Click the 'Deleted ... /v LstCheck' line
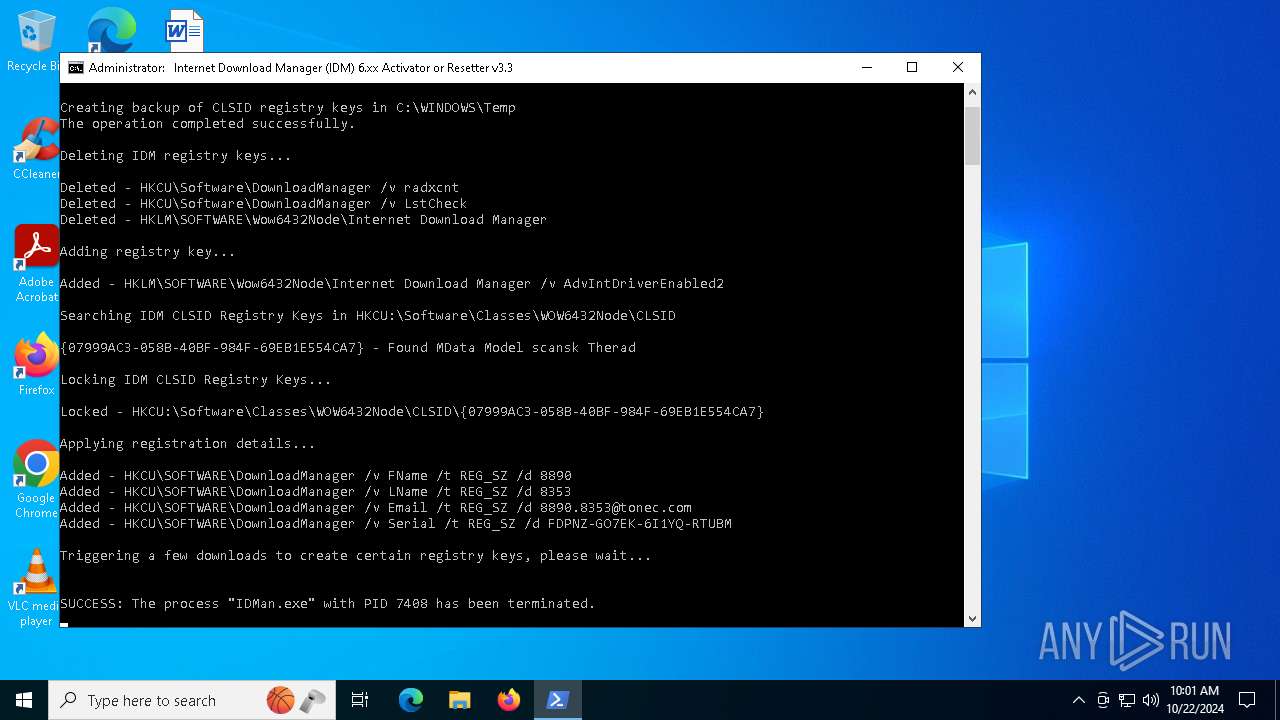 coord(263,203)
